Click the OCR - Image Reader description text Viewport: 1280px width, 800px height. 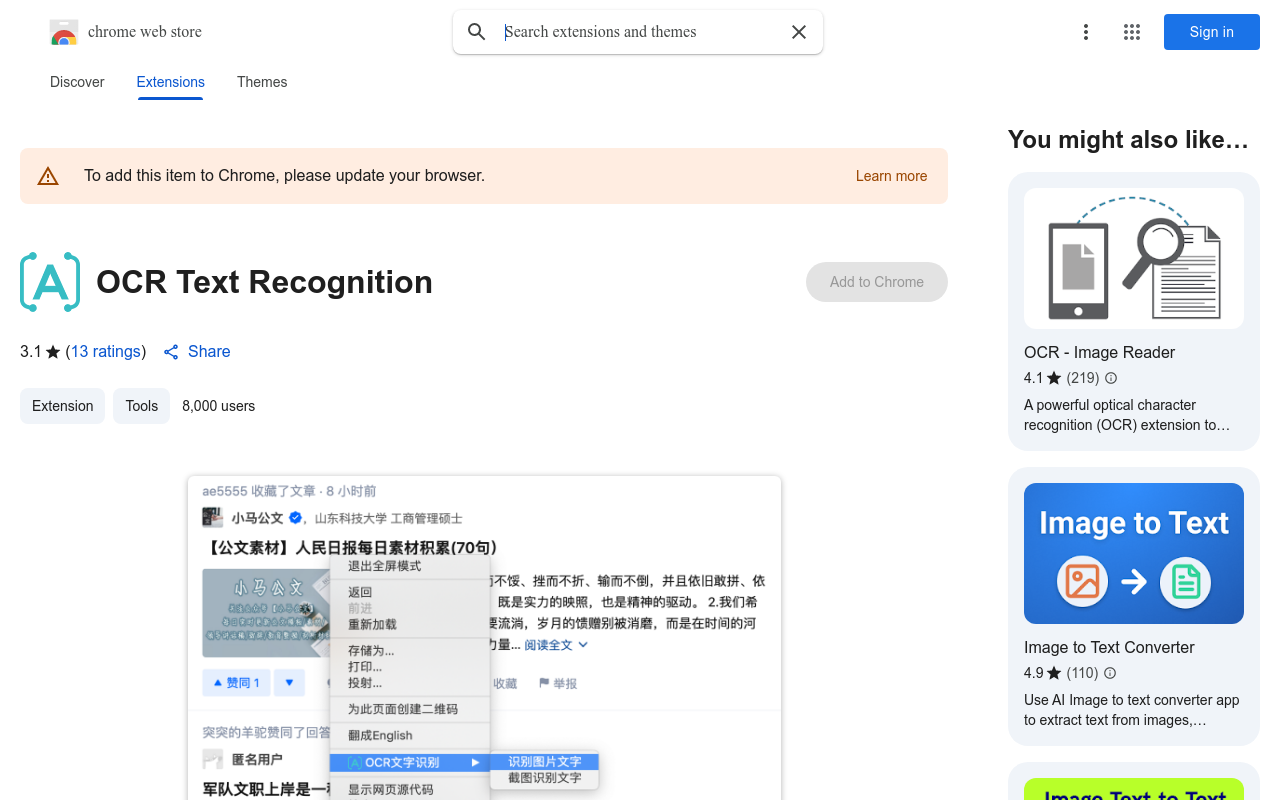(1127, 415)
